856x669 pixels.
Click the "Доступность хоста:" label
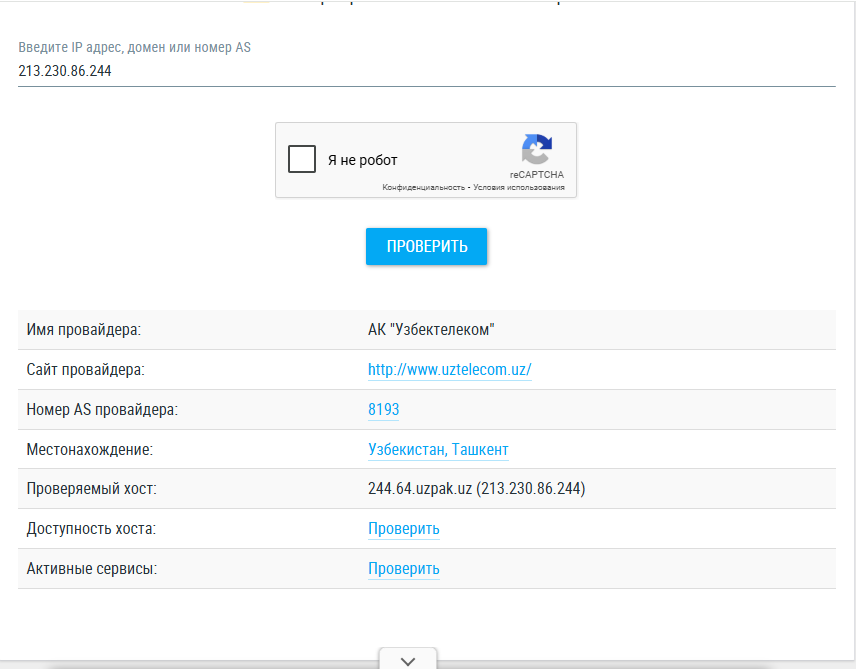(91, 529)
